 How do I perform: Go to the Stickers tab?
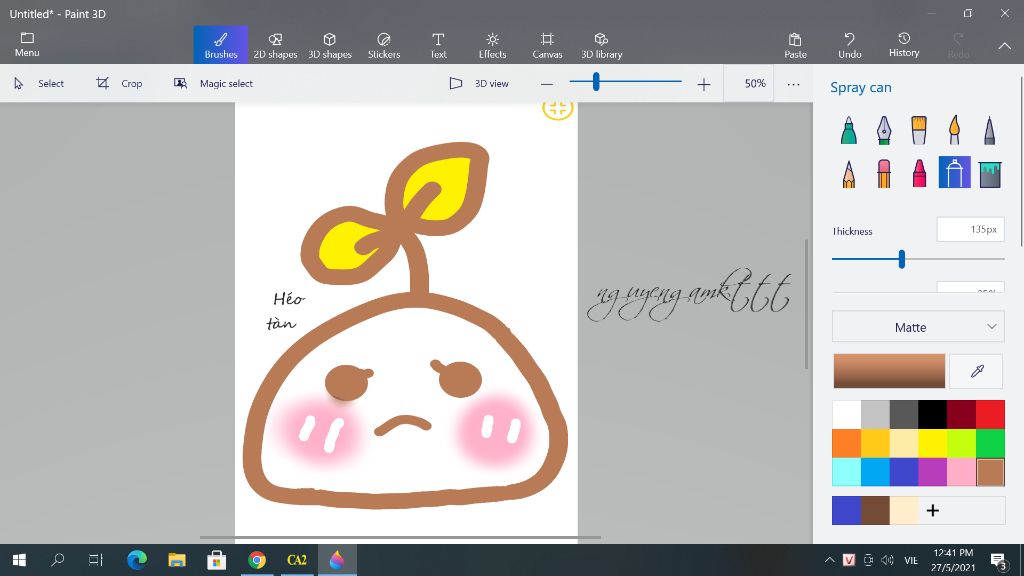[384, 44]
